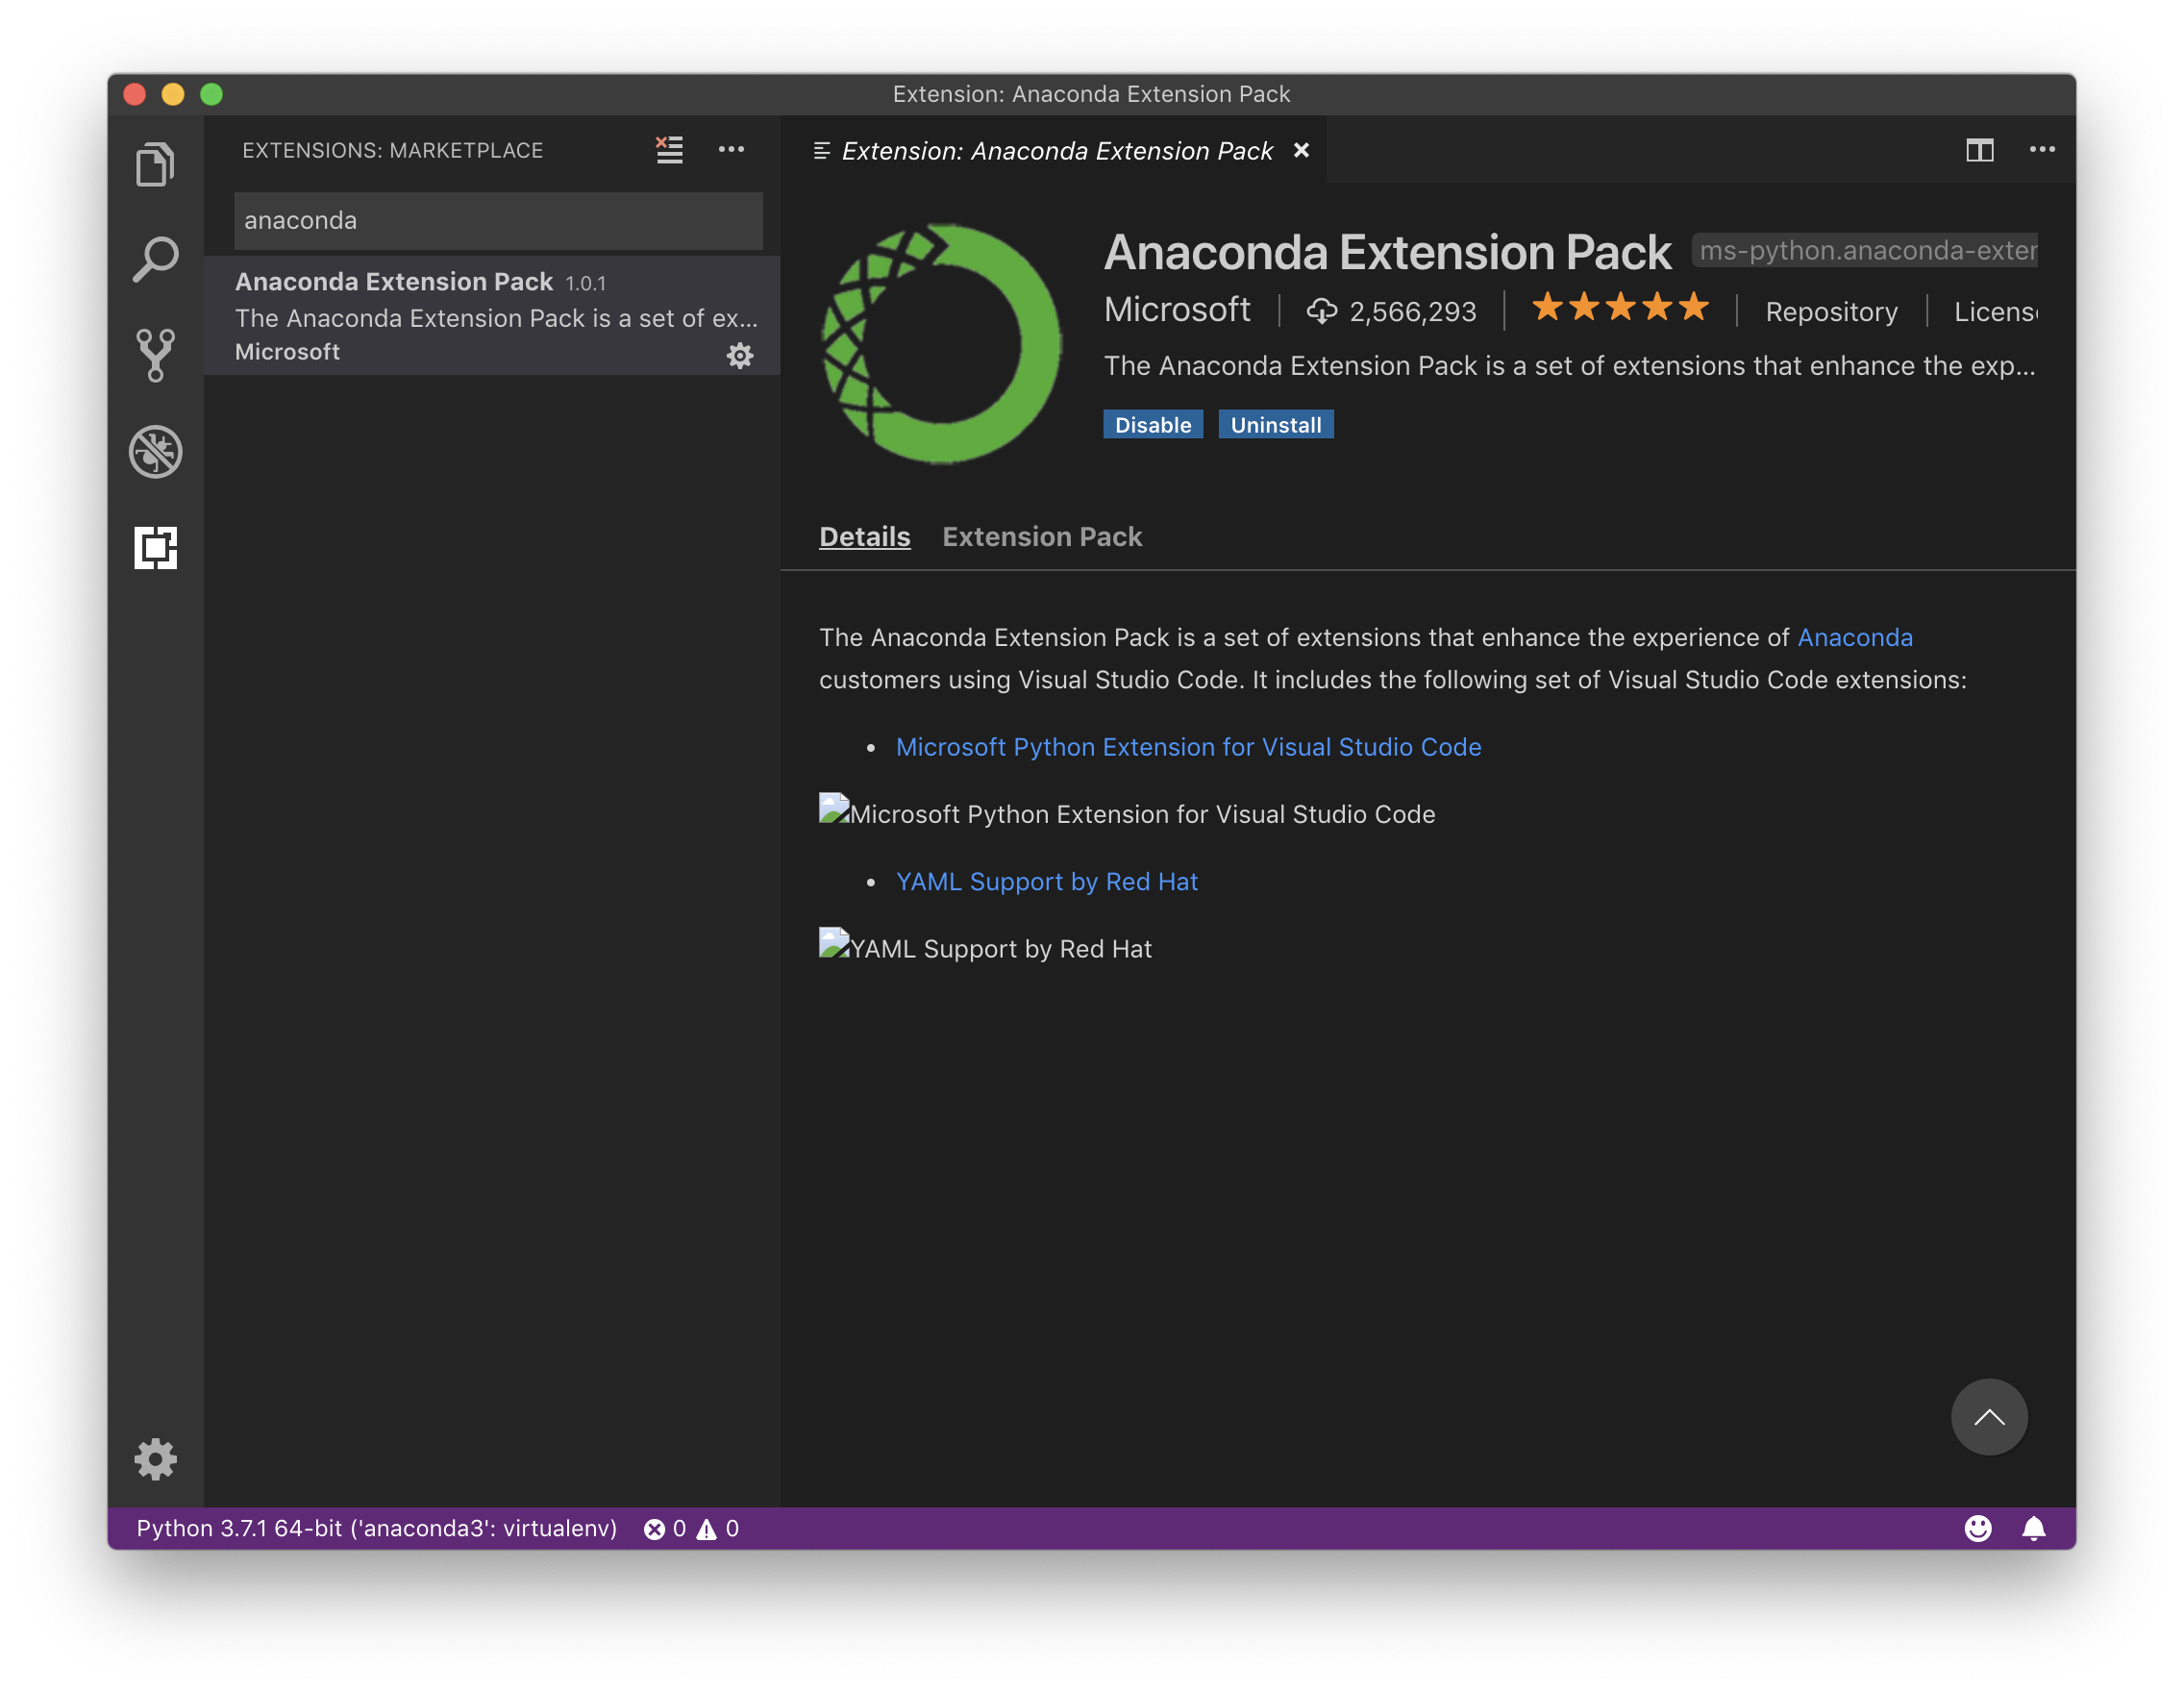Viewport: 2184px width, 1692px height.
Task: Click the split editor icon
Action: pyautogui.click(x=1979, y=150)
